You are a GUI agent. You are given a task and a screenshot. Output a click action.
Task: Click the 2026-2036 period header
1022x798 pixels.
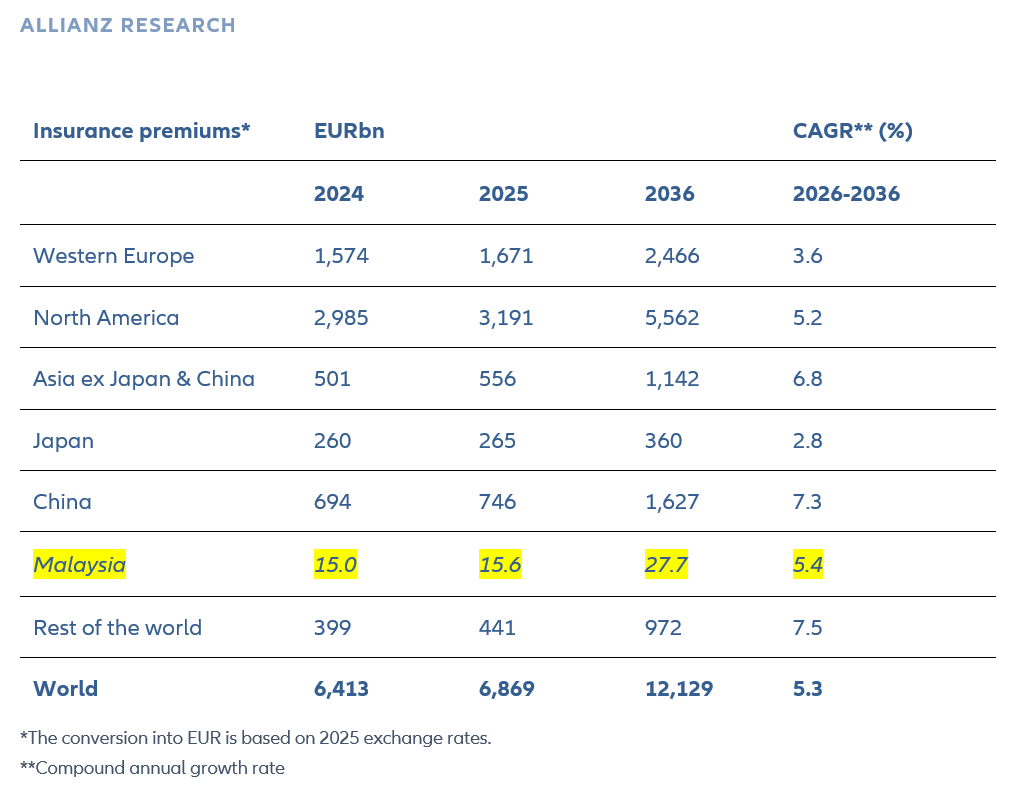pyautogui.click(x=846, y=194)
